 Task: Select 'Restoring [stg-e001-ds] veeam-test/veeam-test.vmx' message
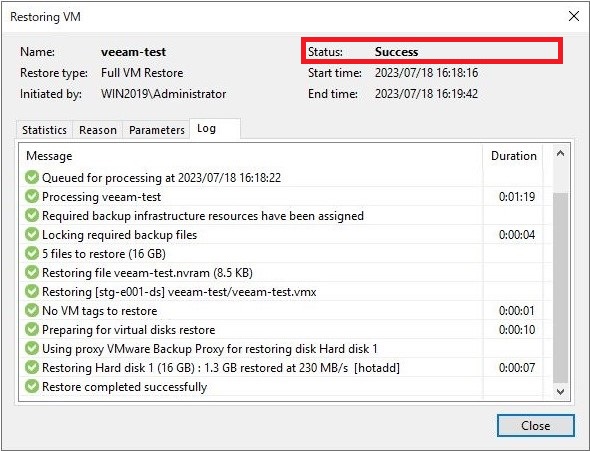(x=179, y=292)
